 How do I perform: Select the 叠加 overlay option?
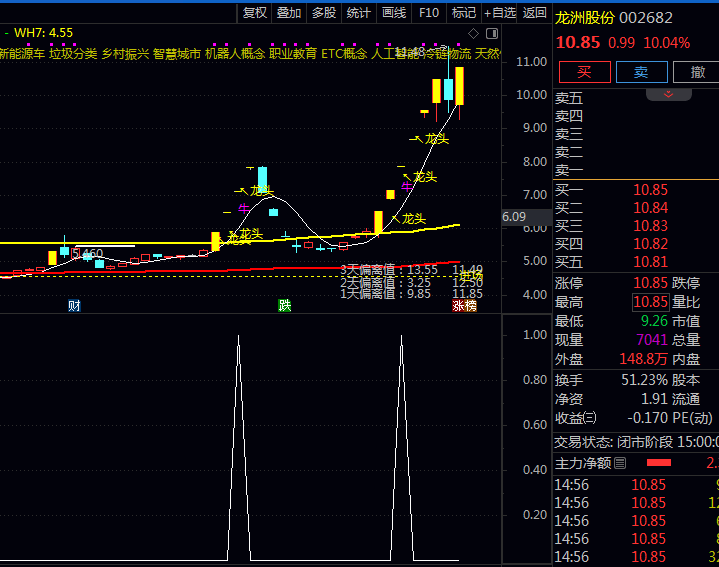pos(289,13)
